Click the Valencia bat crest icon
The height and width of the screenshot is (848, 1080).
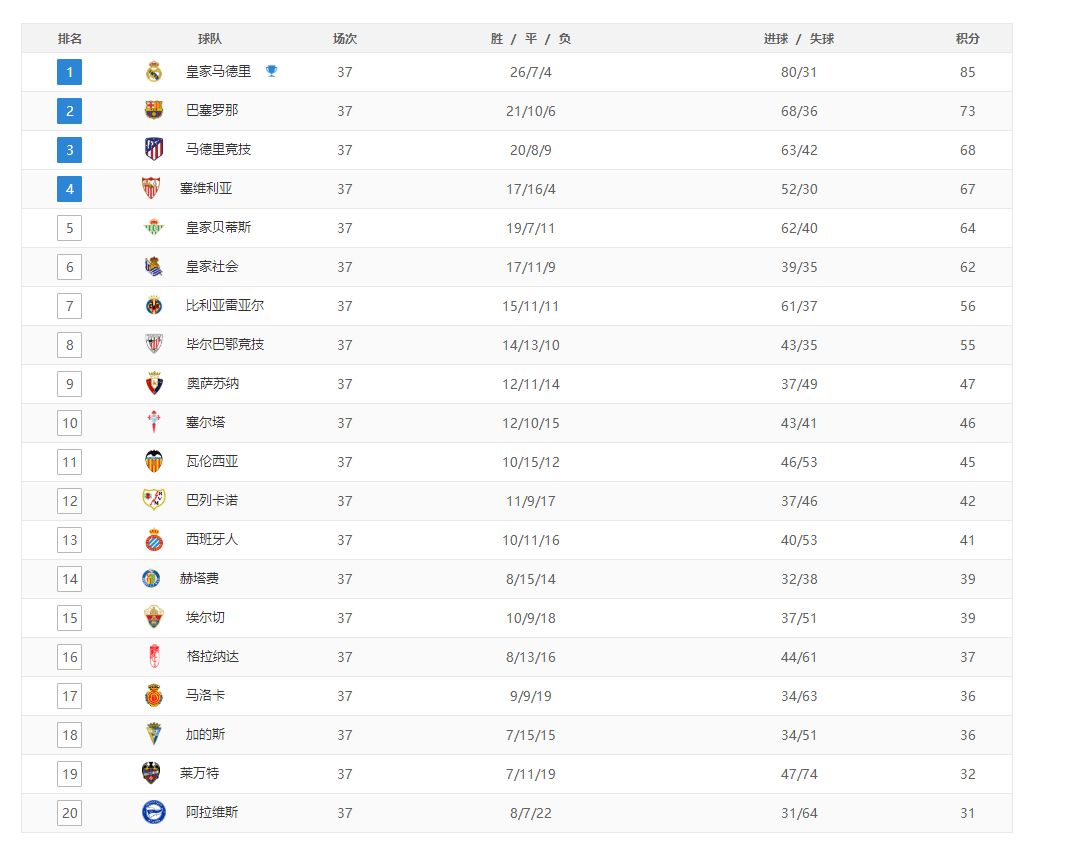(x=154, y=462)
